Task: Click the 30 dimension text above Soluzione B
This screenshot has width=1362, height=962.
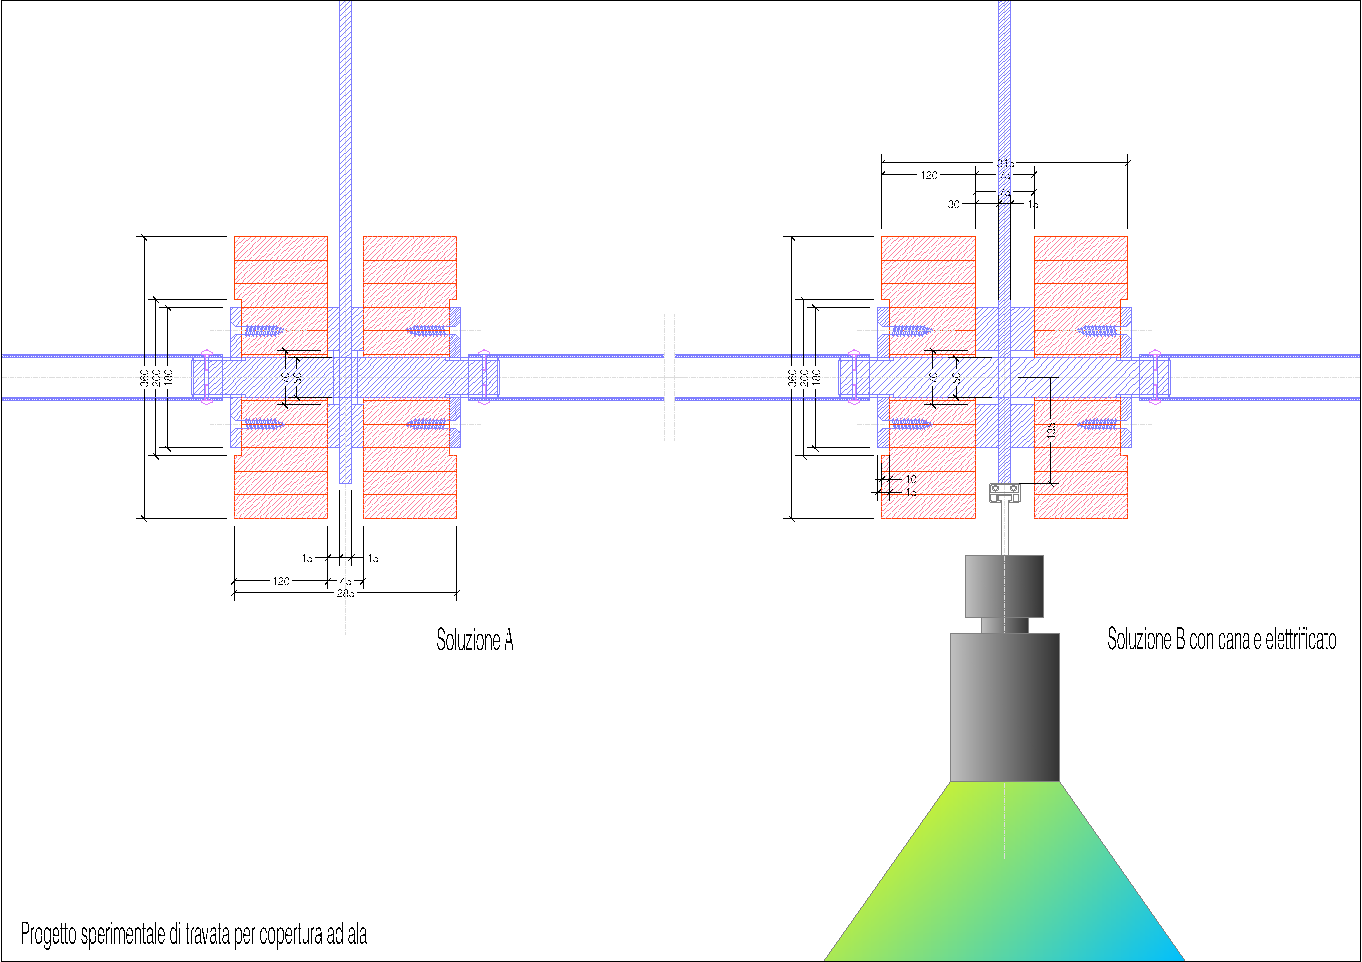Action: click(x=953, y=204)
